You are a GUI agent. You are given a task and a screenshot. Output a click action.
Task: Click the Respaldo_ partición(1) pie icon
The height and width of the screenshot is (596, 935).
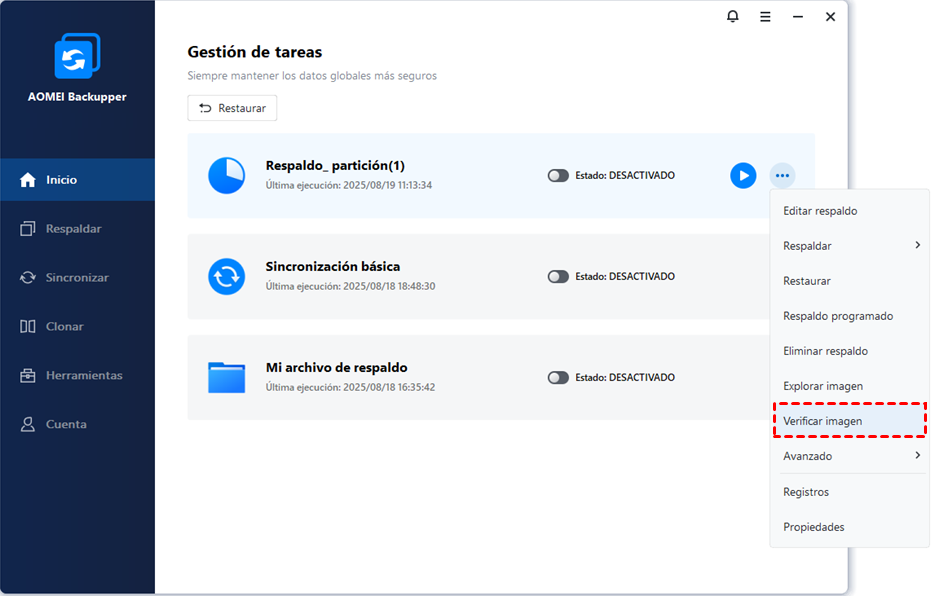226,175
